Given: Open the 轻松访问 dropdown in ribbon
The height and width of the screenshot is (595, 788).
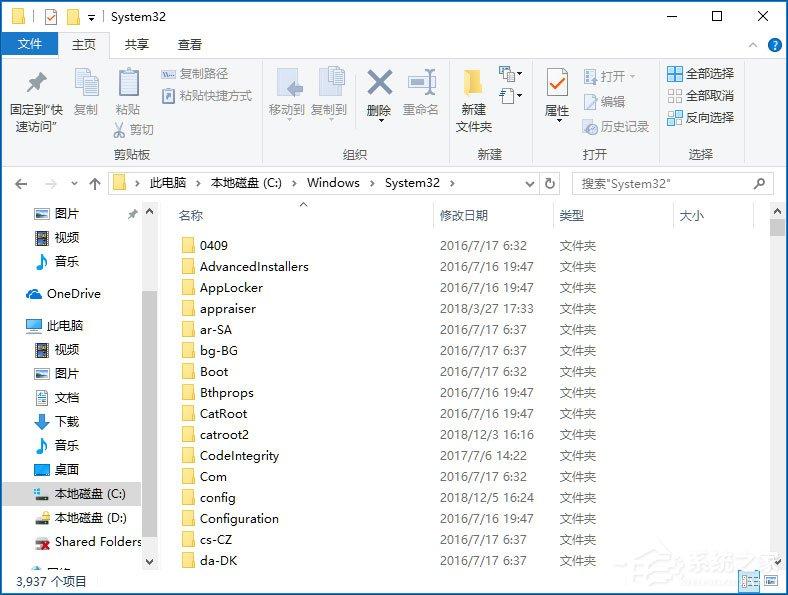Looking at the screenshot, I should [x=511, y=95].
